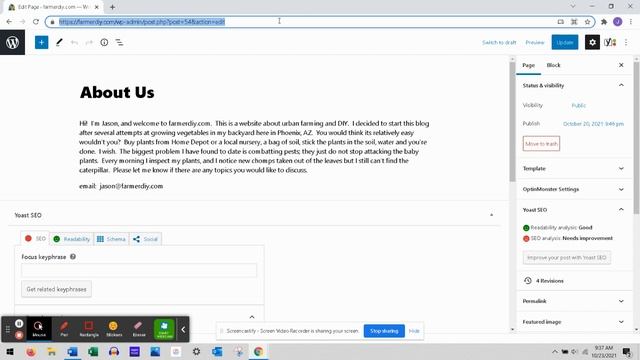This screenshot has width=640, height=360.
Task: Open a new browser tab with plus
Action: coord(112,7)
